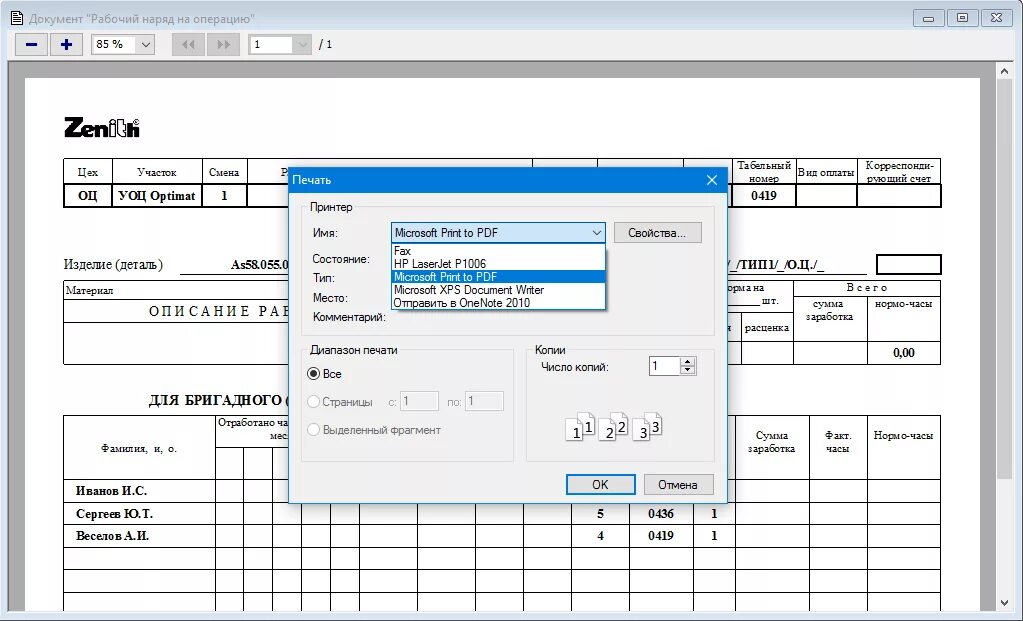Click the Число копий input field
1023x621 pixels.
(664, 366)
